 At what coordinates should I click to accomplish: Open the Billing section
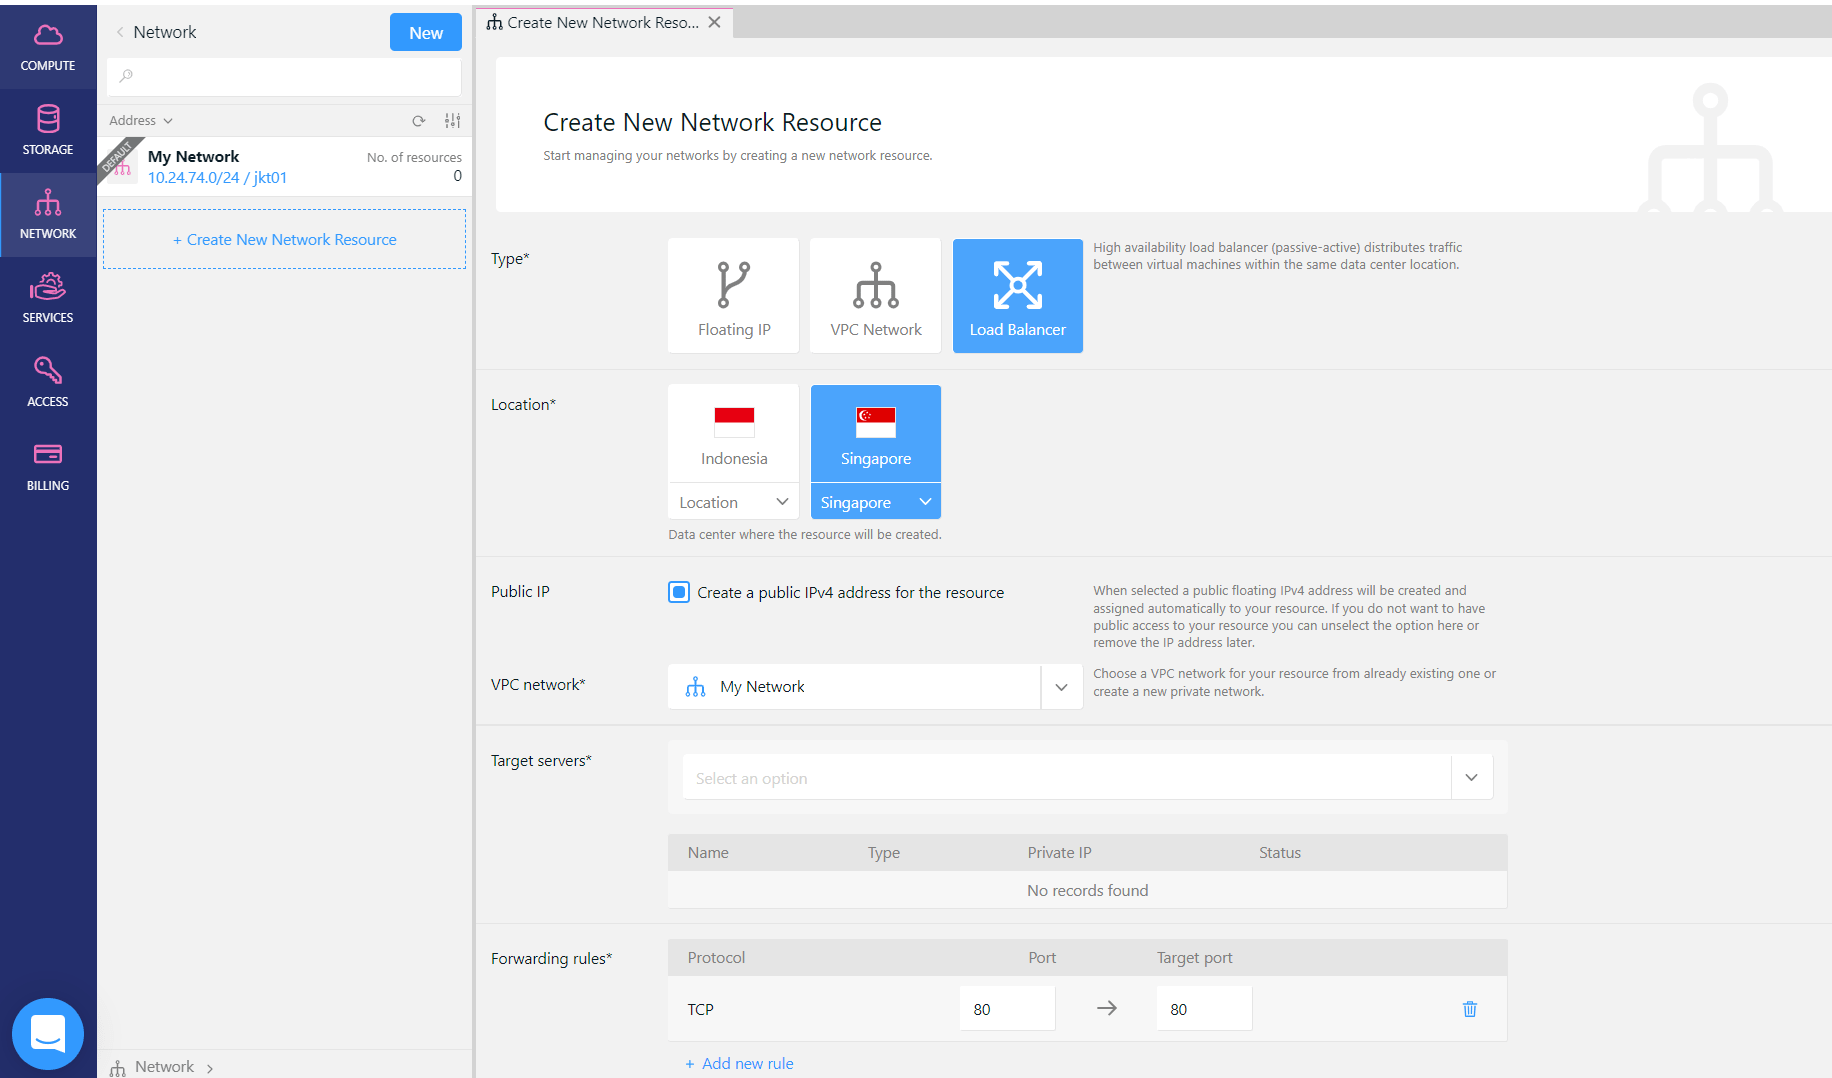pyautogui.click(x=48, y=466)
